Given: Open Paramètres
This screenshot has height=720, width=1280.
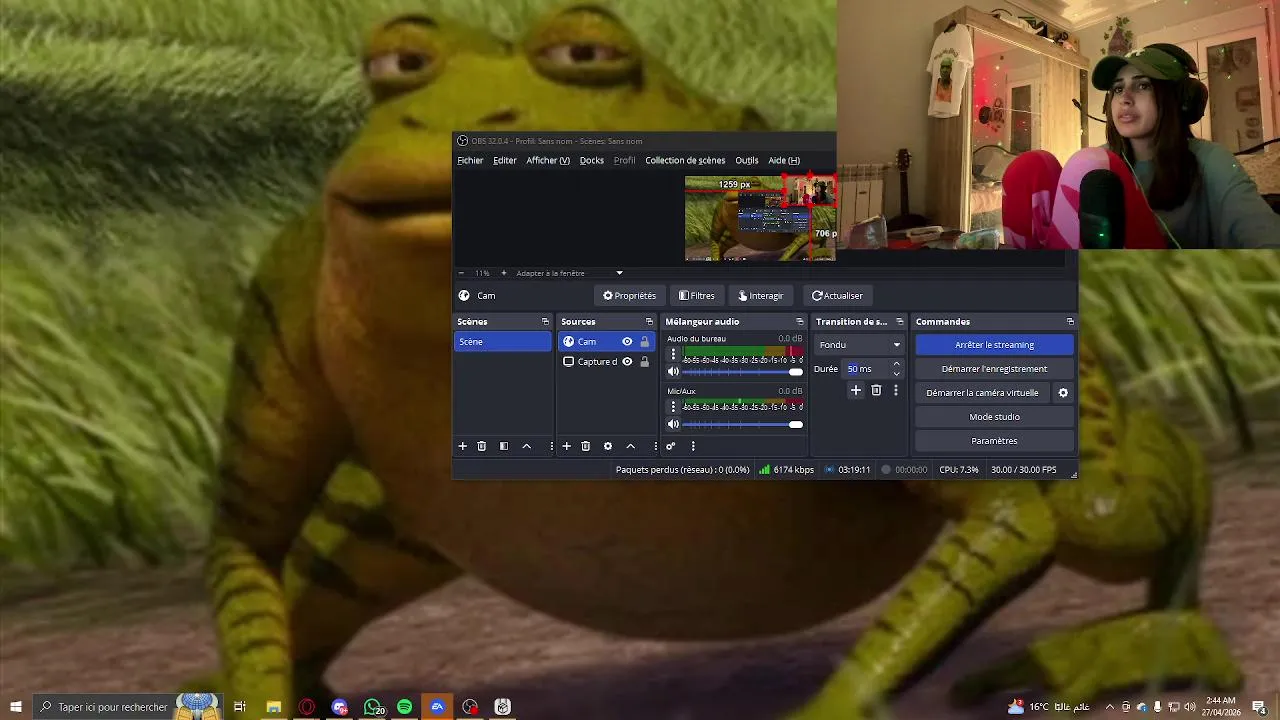Looking at the screenshot, I should coord(994,441).
